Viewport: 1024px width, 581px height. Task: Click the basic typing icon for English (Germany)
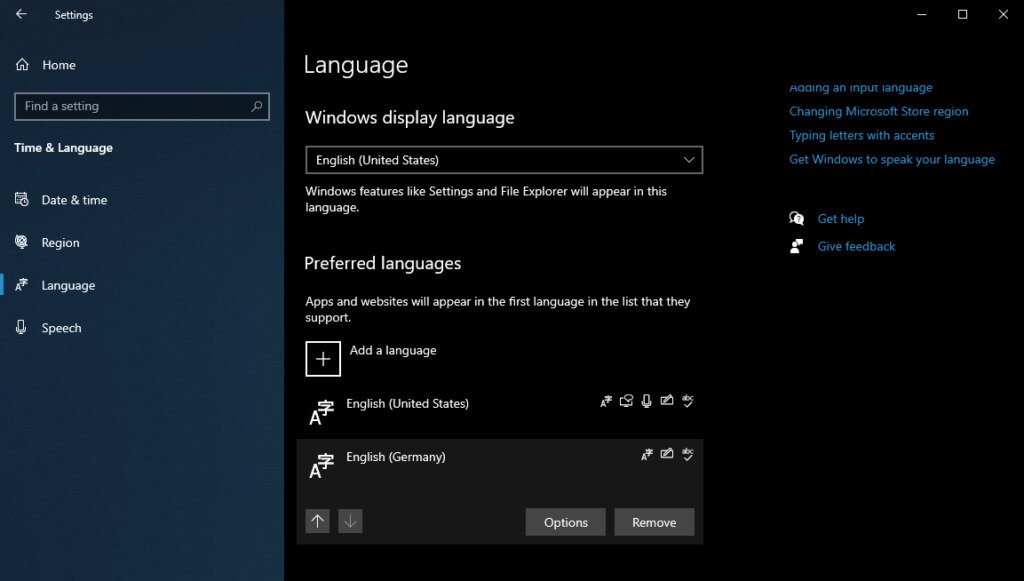[687, 454]
